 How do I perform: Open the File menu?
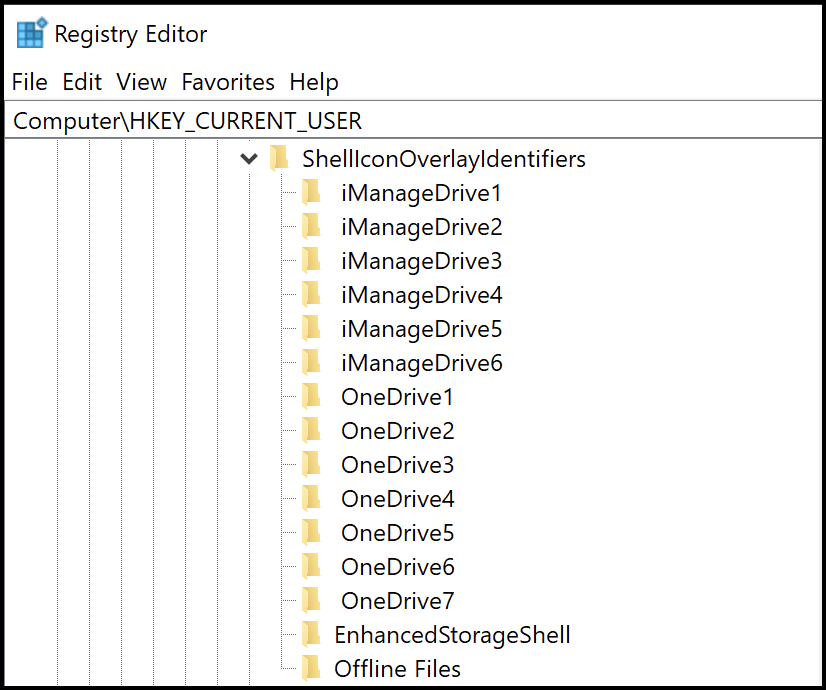29,82
